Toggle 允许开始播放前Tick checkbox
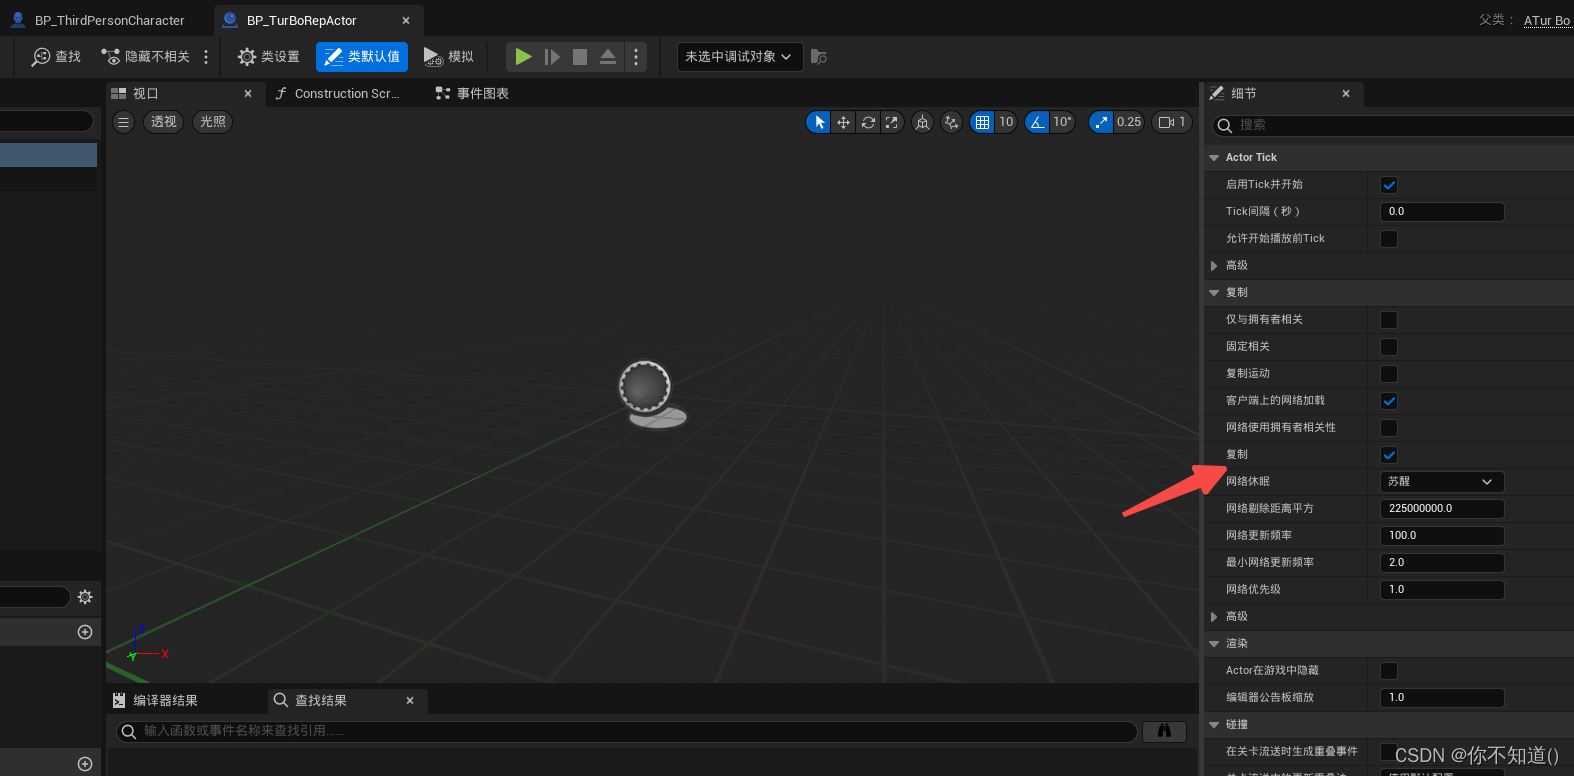The height and width of the screenshot is (776, 1574). (1389, 239)
